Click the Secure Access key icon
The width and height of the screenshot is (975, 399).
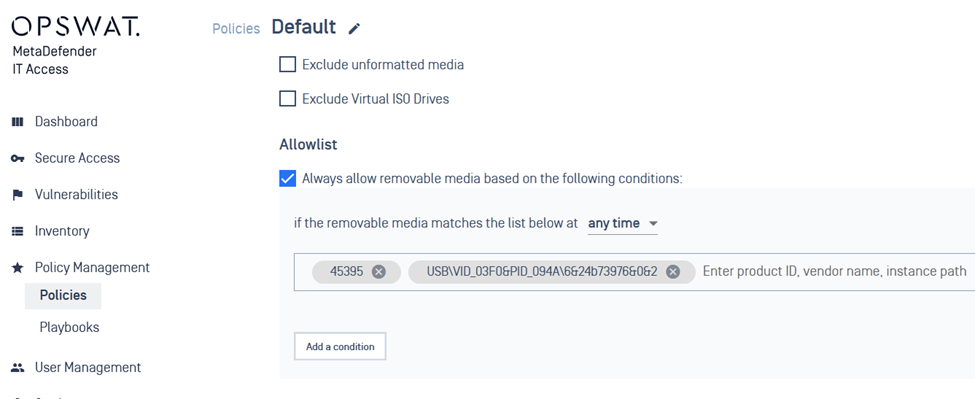(17, 158)
